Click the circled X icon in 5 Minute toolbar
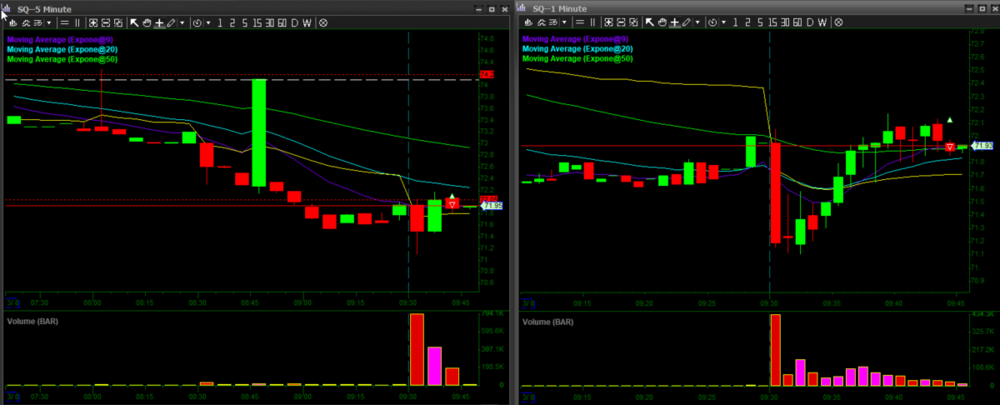Viewport: 1000px width, 405px height. click(322, 21)
